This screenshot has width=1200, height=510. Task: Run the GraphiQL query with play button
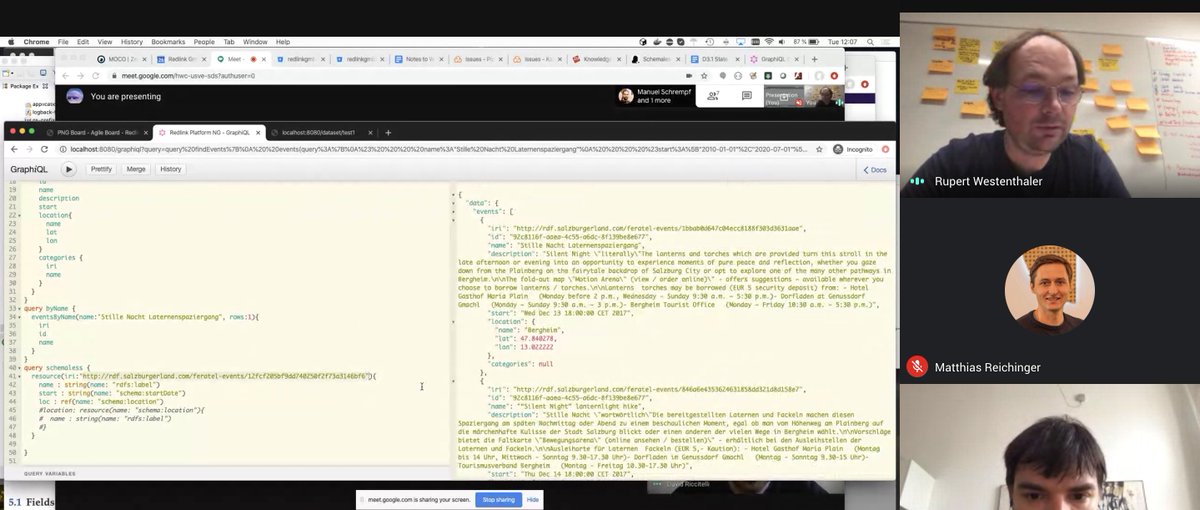[x=68, y=169]
